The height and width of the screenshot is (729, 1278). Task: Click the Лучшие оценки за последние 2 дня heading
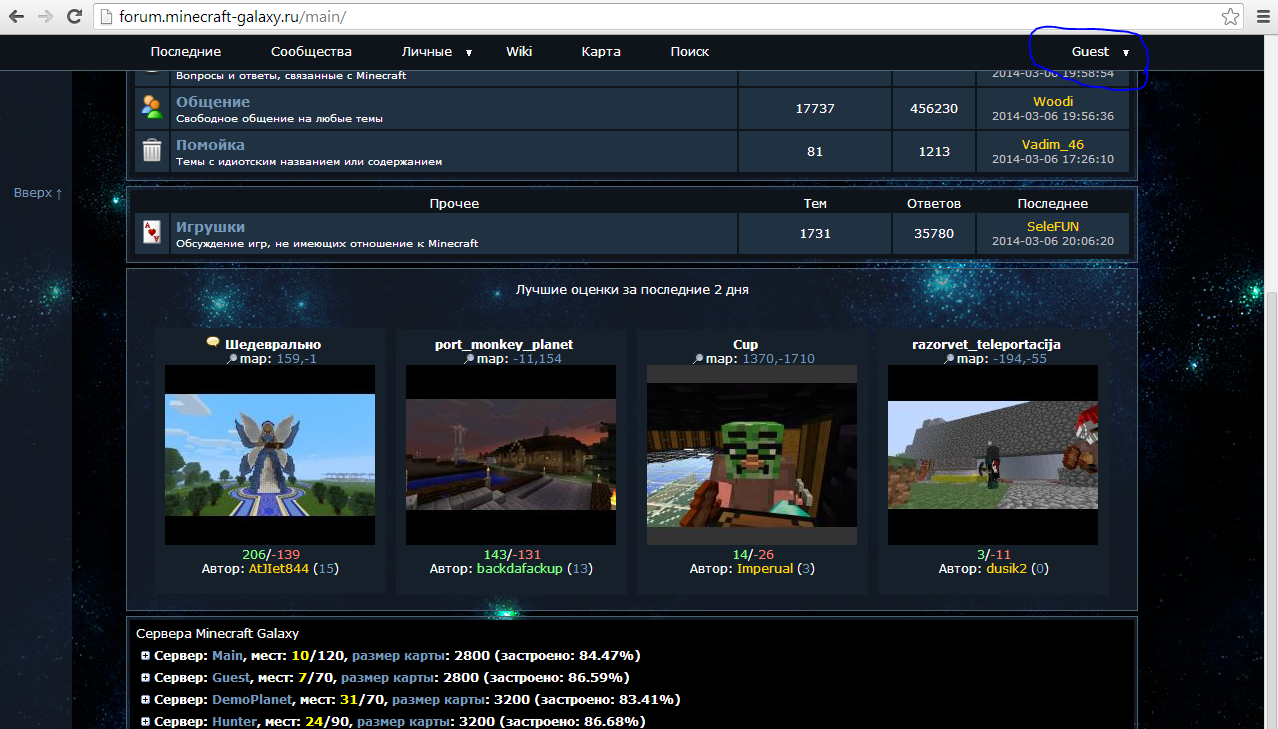point(632,290)
